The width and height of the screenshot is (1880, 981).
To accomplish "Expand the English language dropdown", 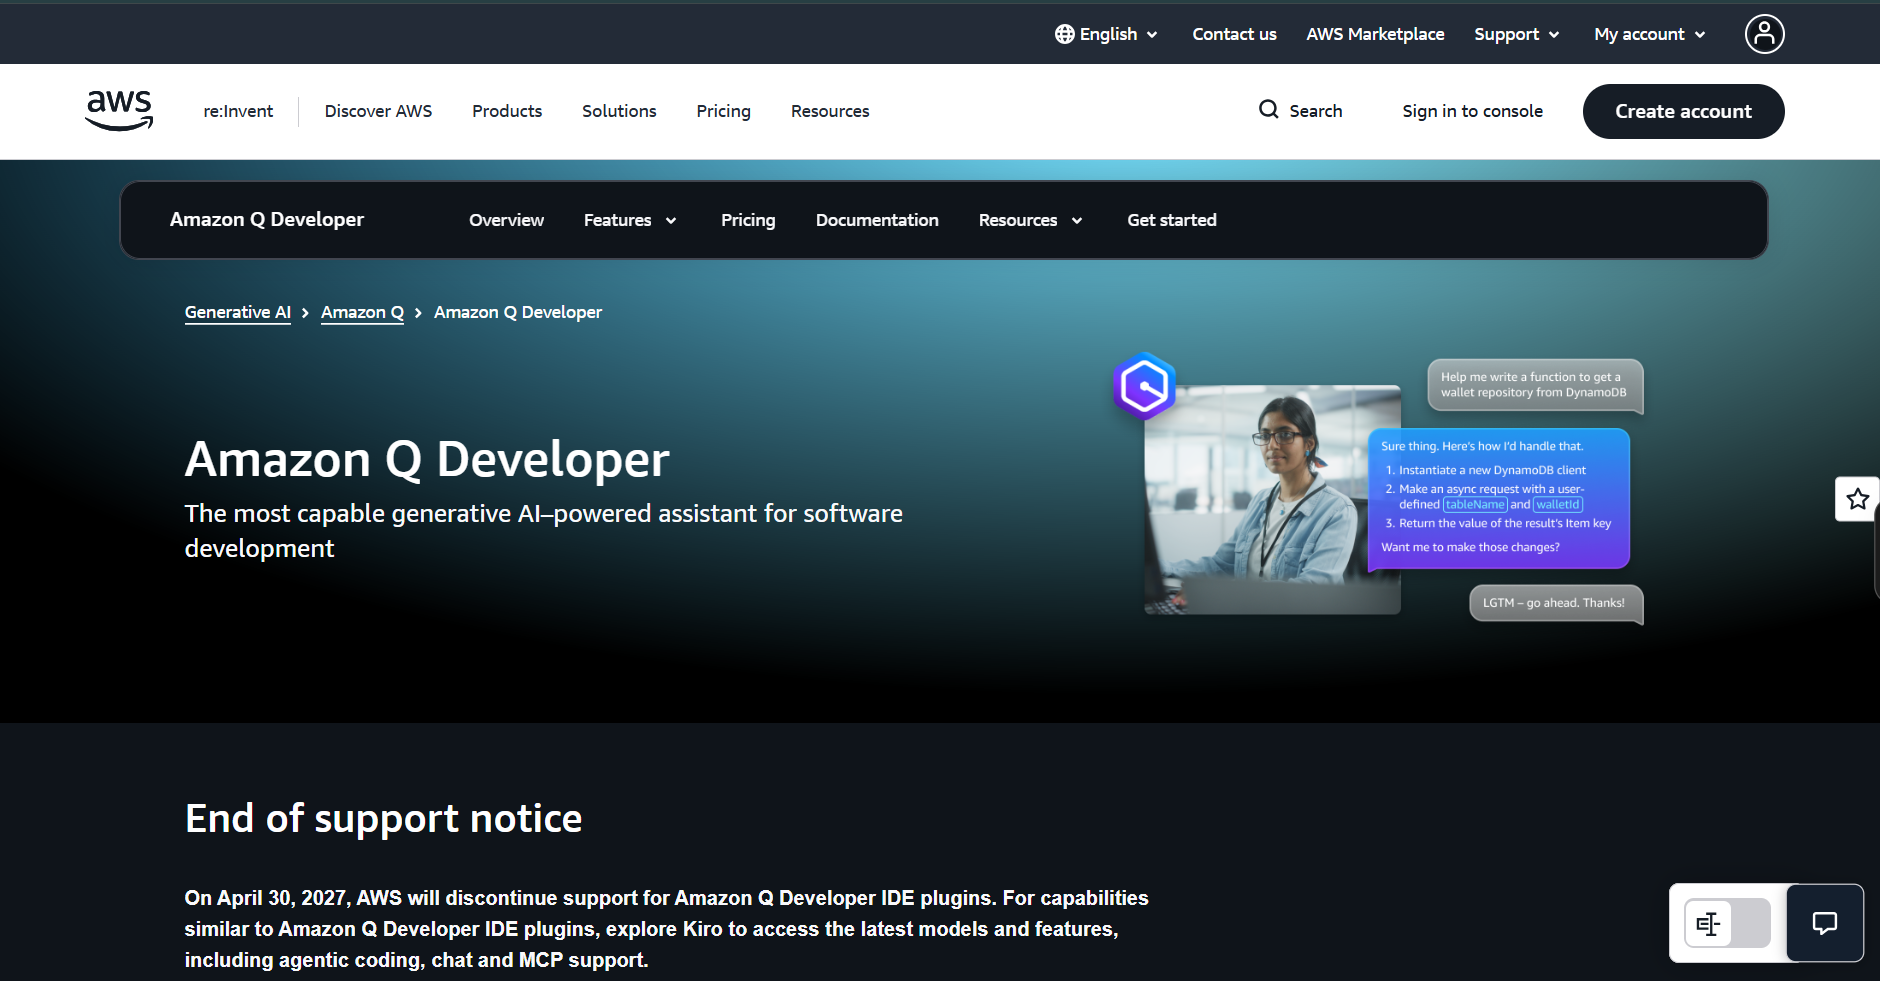I will pos(1107,34).
